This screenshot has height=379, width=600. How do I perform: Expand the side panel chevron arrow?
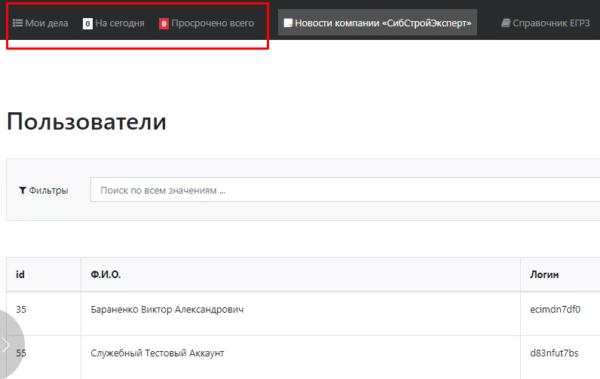tap(6, 345)
